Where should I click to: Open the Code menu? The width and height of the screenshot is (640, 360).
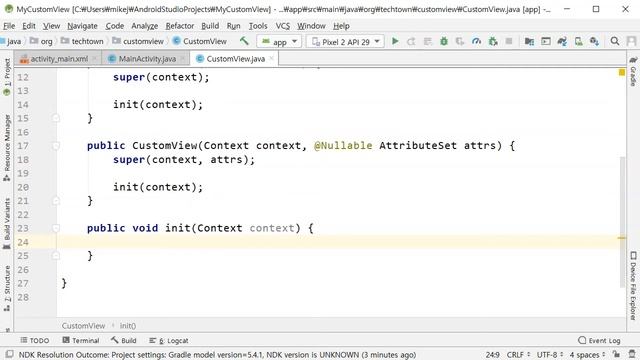click(115, 26)
